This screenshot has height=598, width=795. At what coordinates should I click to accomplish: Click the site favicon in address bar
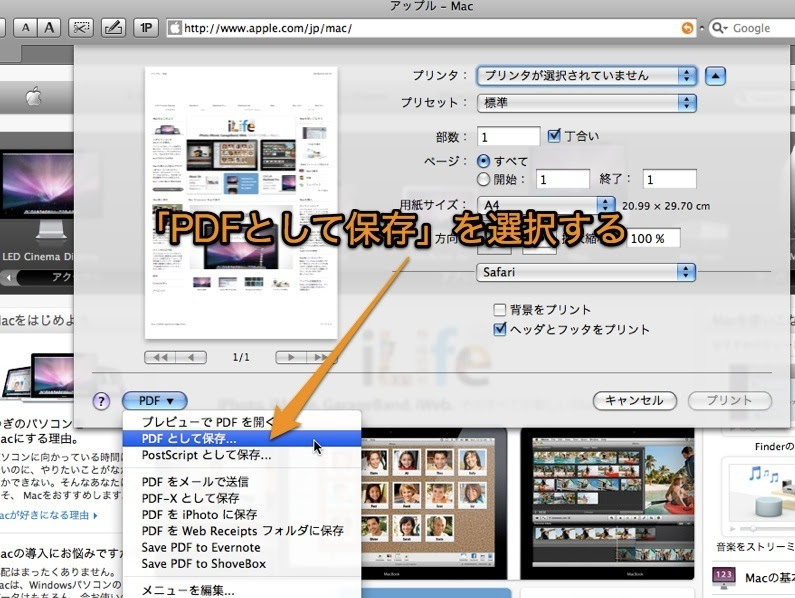[x=175, y=28]
